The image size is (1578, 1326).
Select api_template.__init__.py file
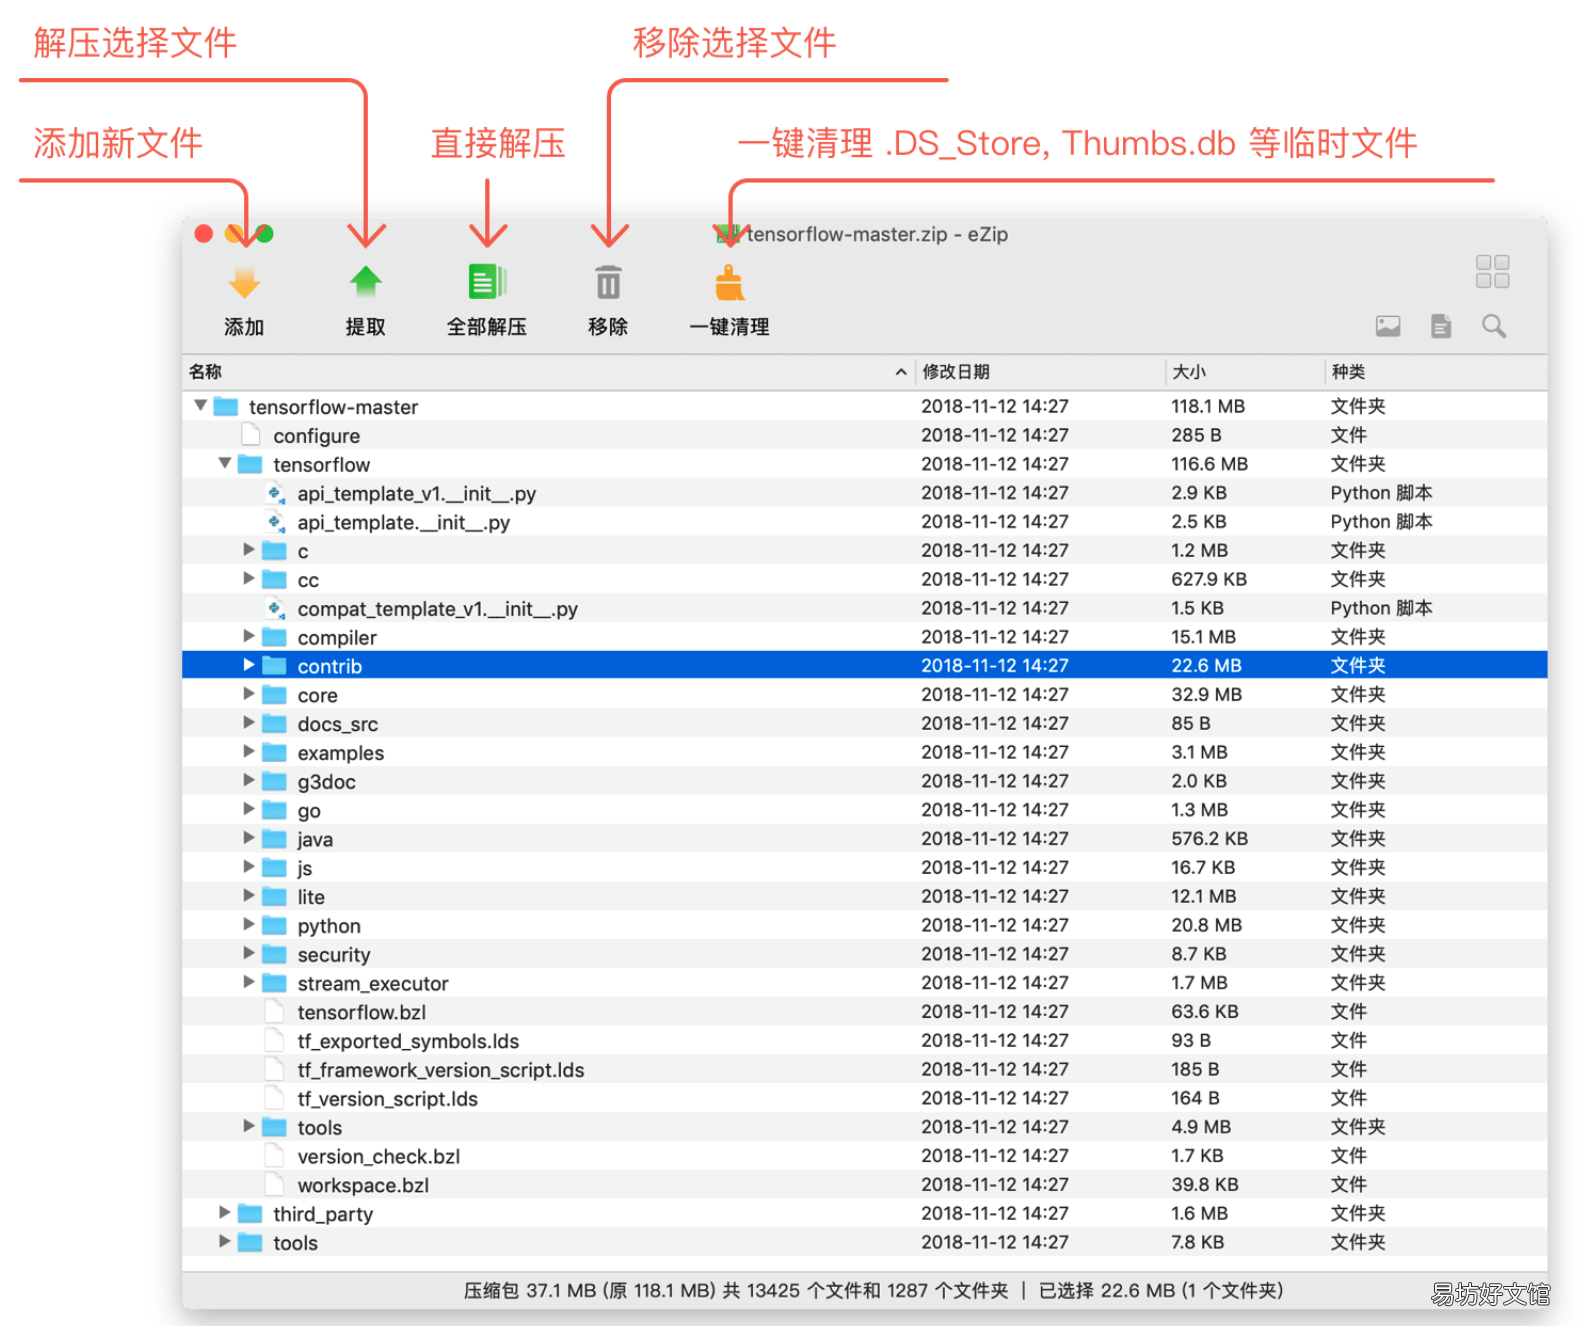pos(865,522)
